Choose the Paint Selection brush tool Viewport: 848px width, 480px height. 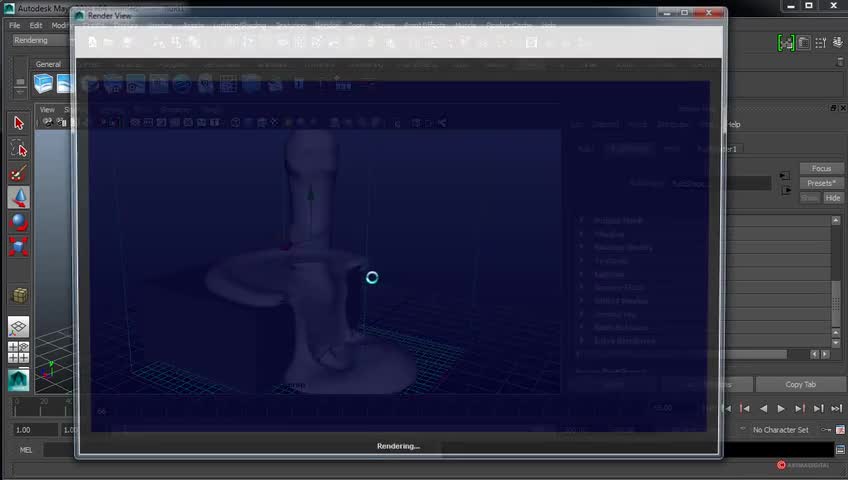pyautogui.click(x=18, y=174)
